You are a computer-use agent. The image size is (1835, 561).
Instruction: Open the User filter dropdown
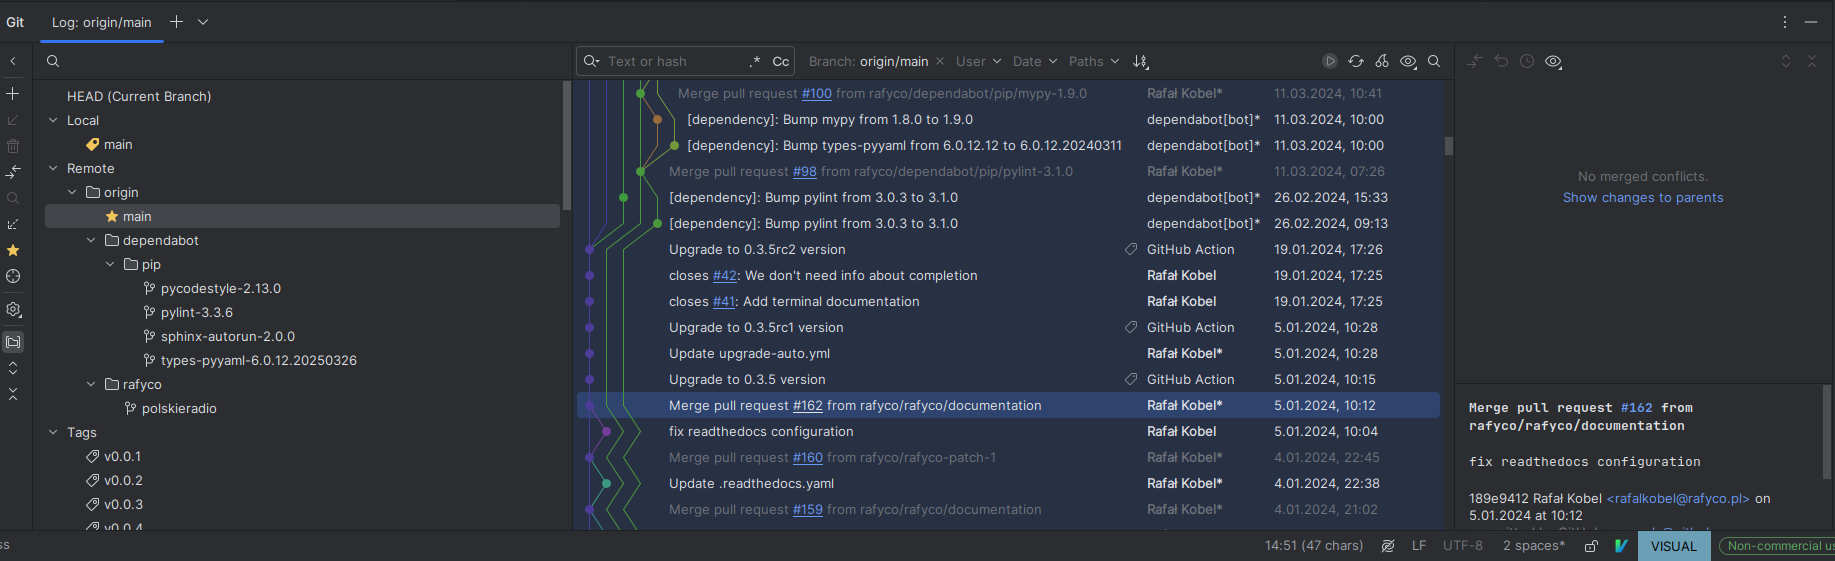coord(977,61)
